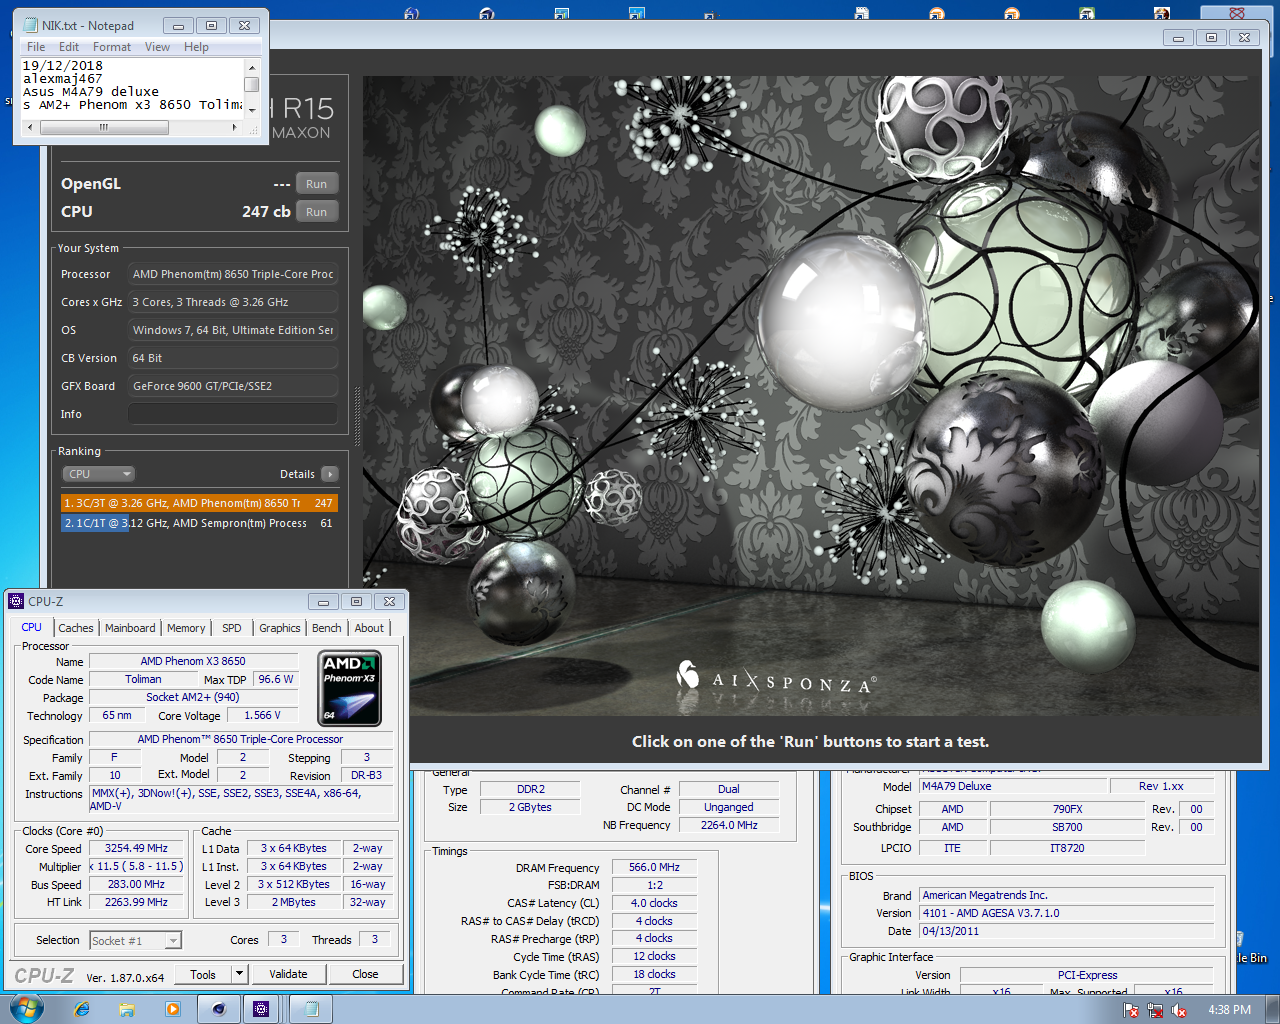Switch to Memory tab in CPU-Z
The height and width of the screenshot is (1024, 1280).
[186, 628]
